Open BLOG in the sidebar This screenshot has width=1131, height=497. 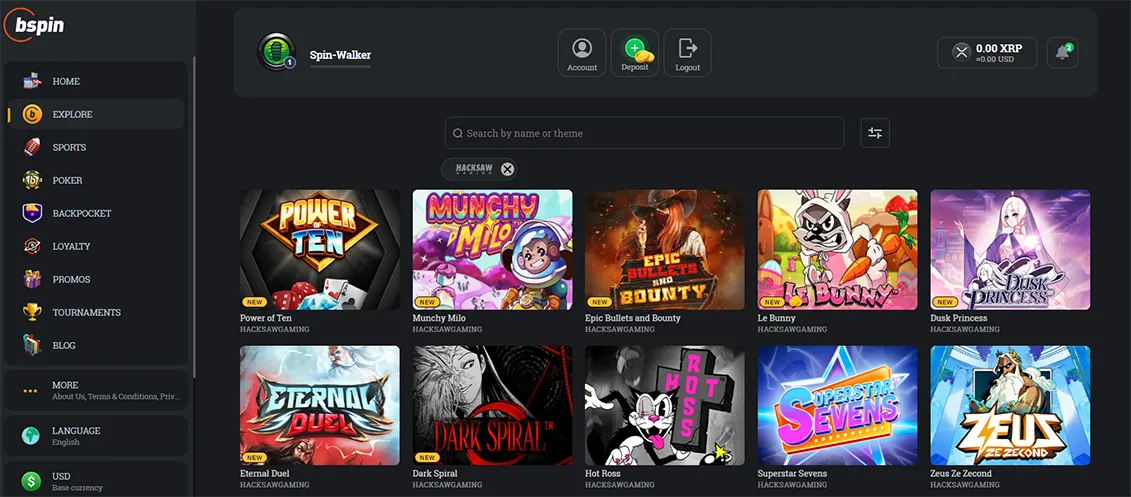(96, 345)
